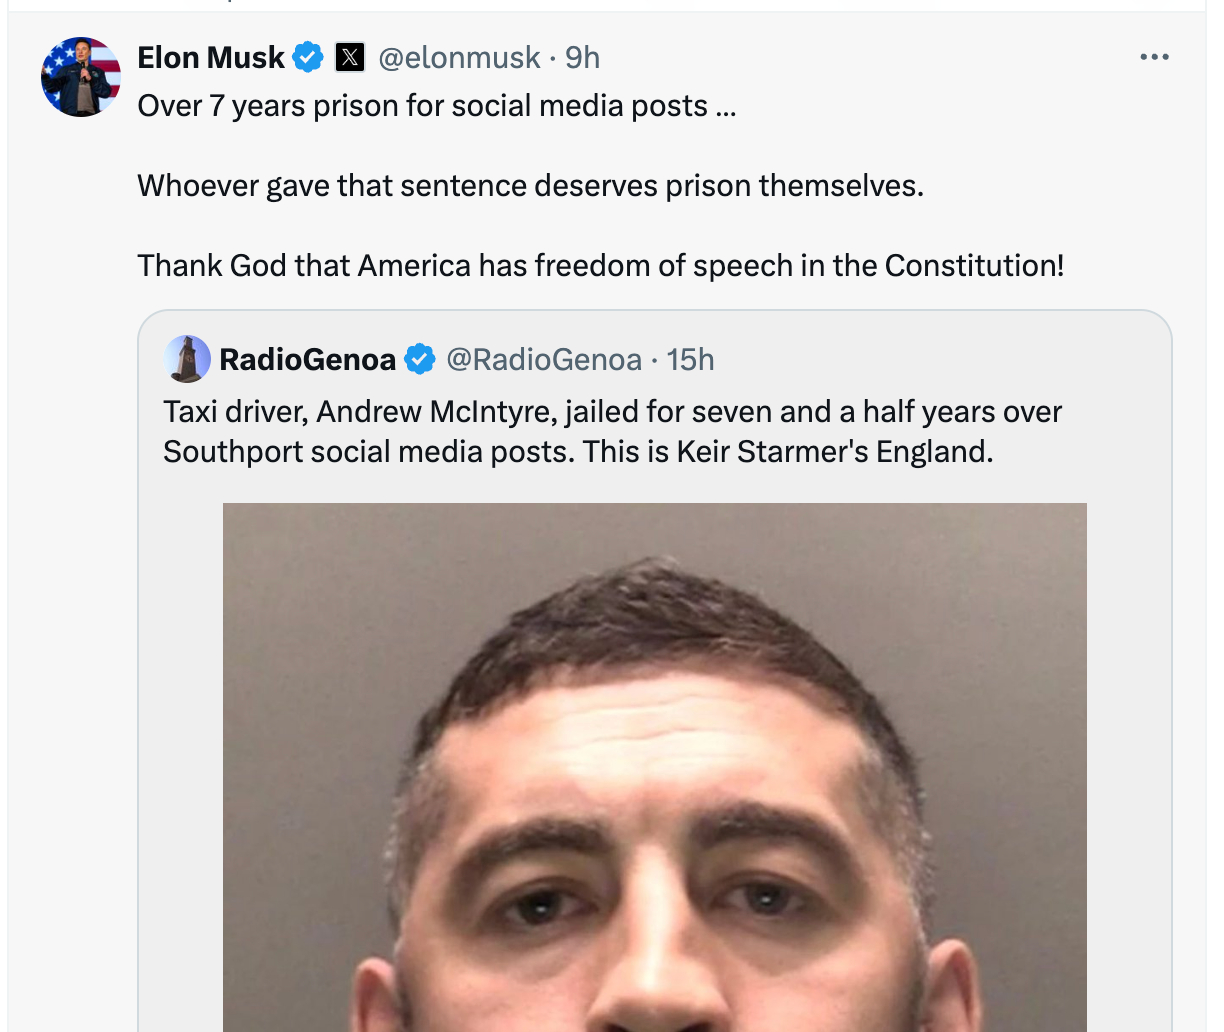The width and height of the screenshot is (1224, 1032).
Task: Open Elon Musk's profile picture avatar
Action: coord(80,77)
